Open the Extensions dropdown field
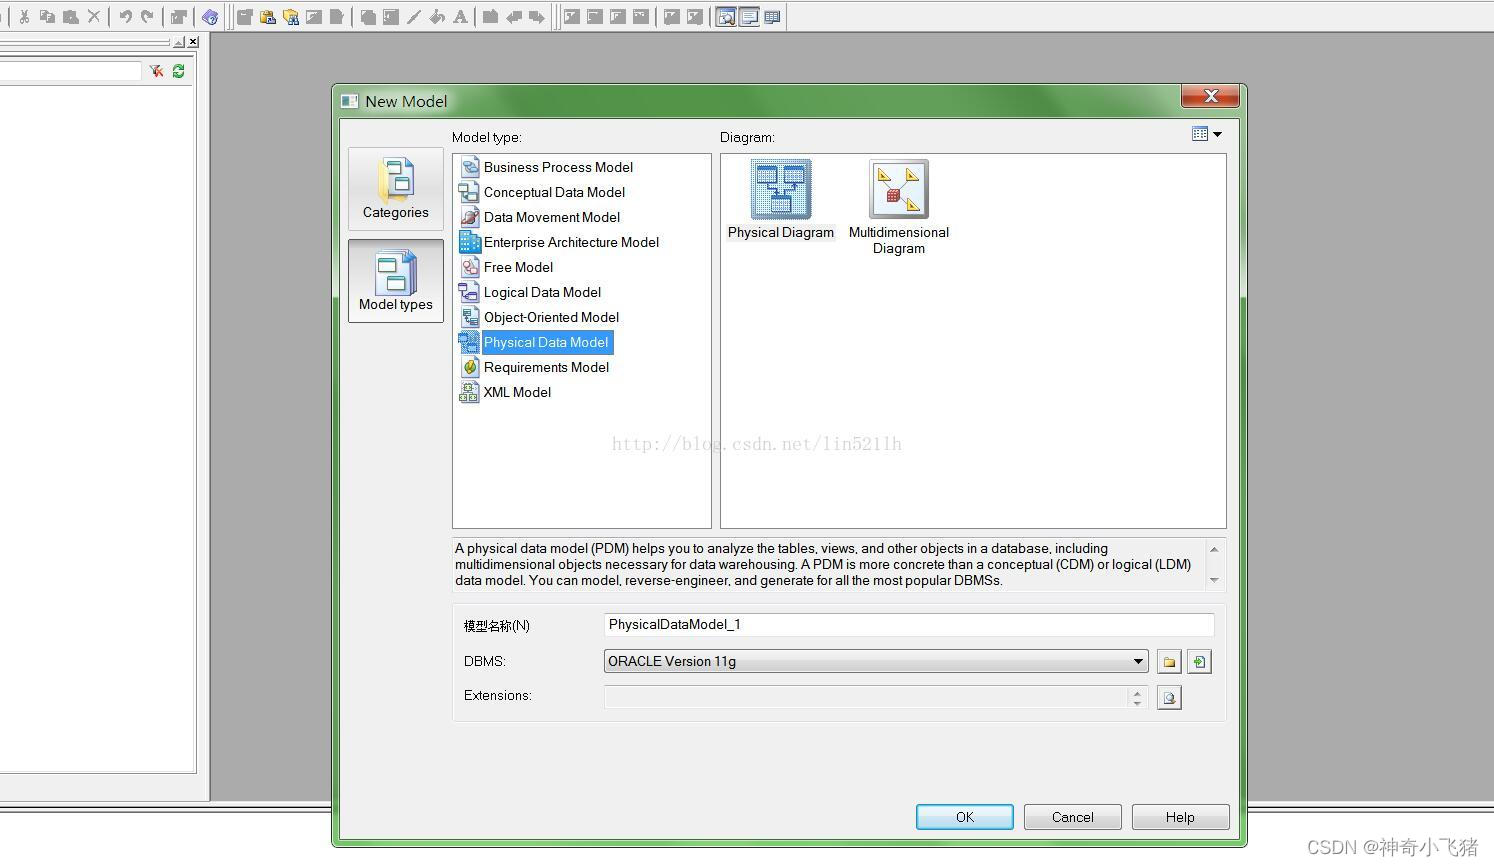The width and height of the screenshot is (1494, 866). (1136, 697)
